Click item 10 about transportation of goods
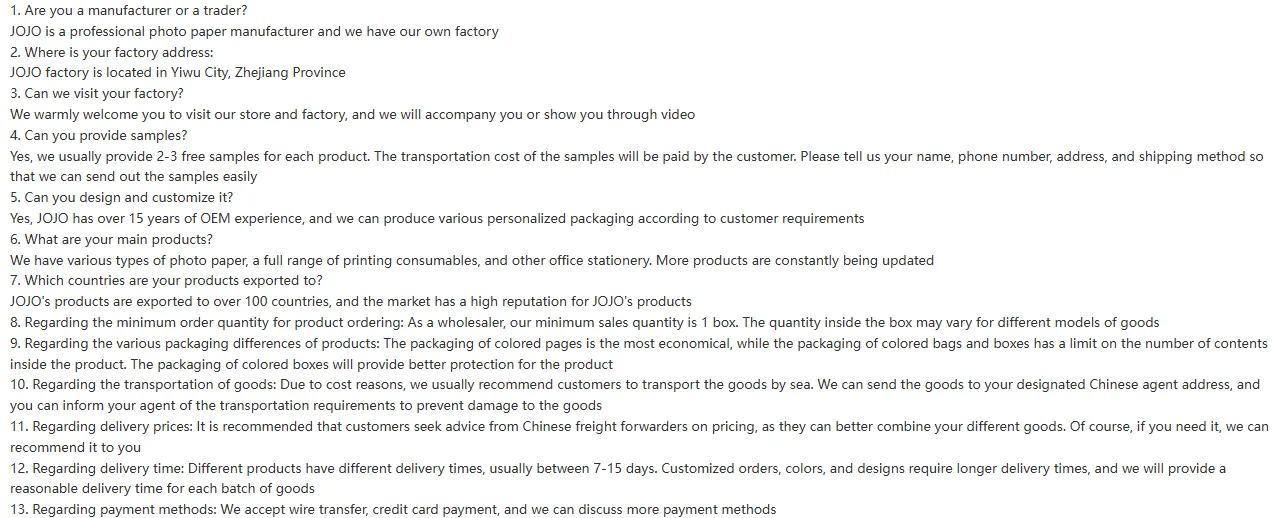This screenshot has height=518, width=1279. pos(635,395)
